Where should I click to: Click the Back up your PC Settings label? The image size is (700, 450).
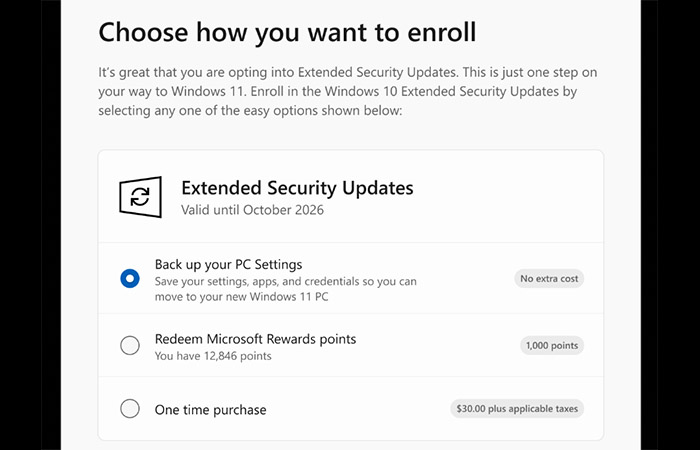[229, 264]
